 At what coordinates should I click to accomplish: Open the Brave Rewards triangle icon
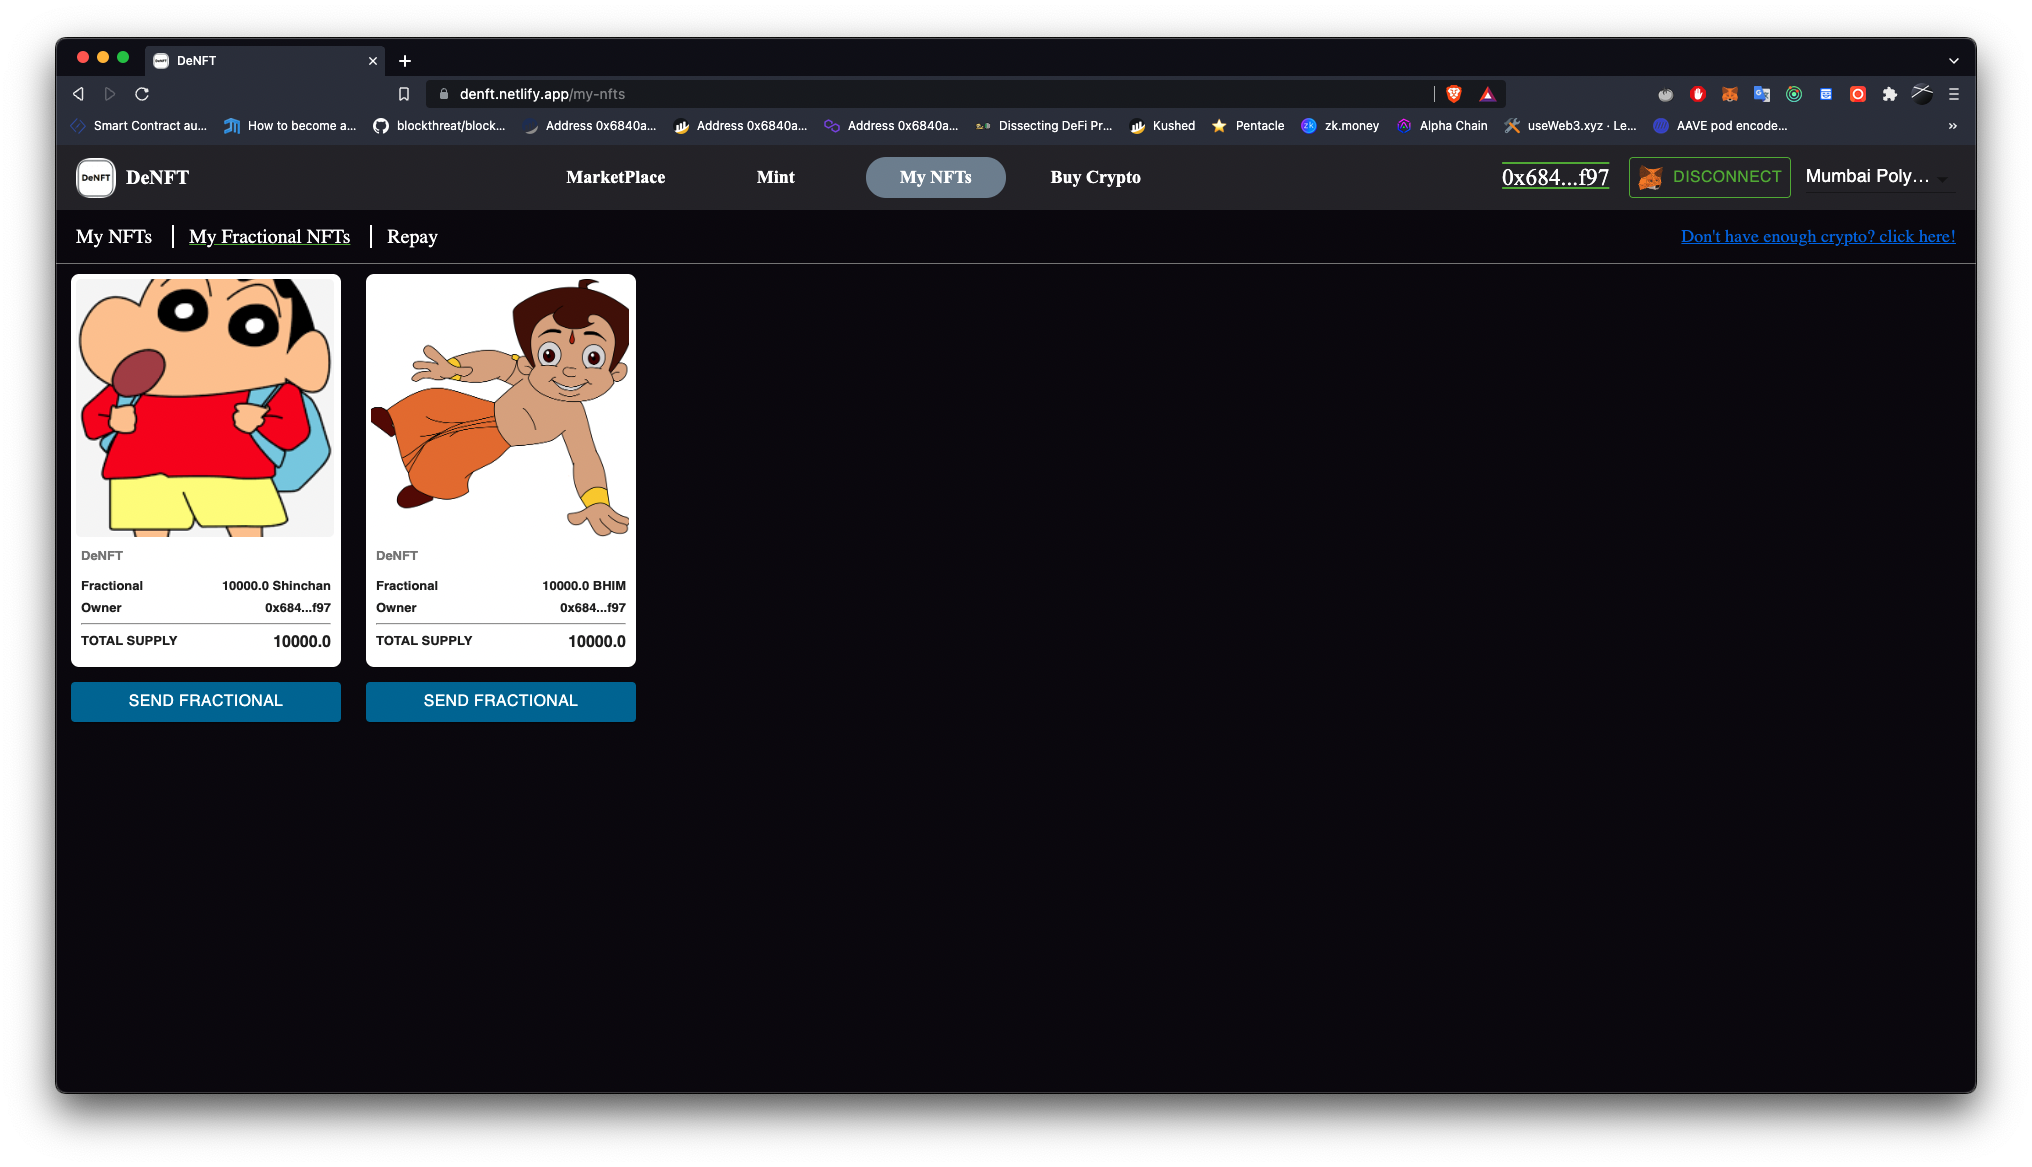[1488, 94]
